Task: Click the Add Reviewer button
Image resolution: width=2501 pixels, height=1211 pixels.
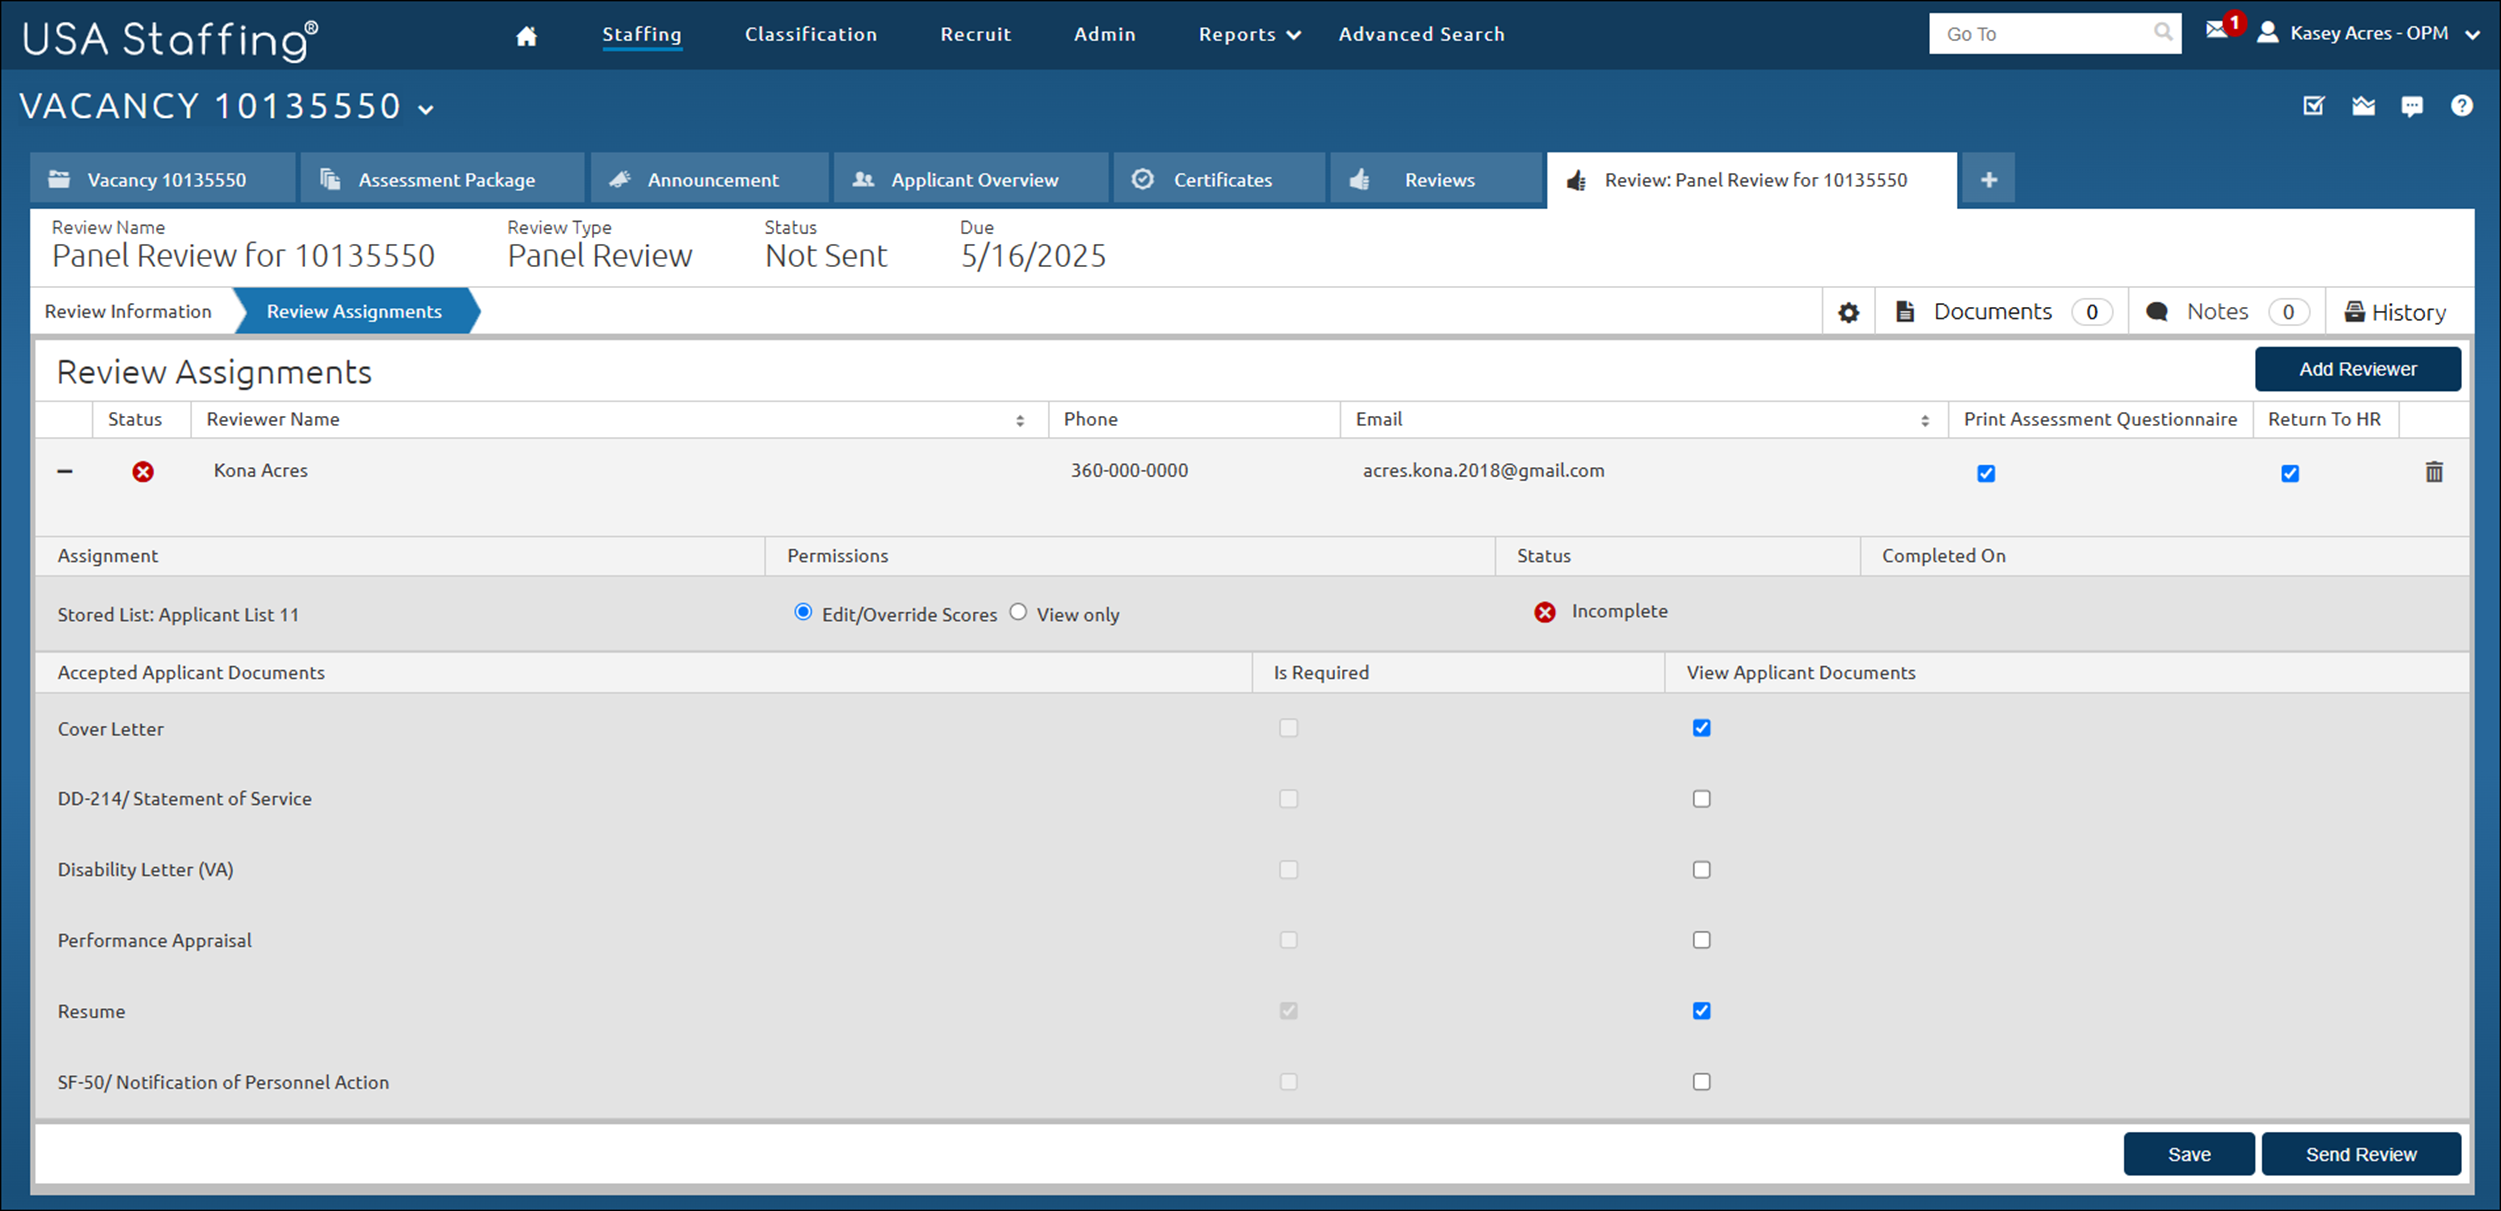Action: coord(2357,369)
